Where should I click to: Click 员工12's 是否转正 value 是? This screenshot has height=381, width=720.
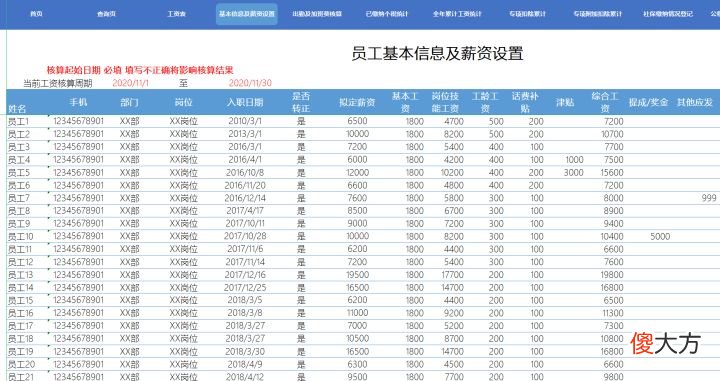(x=301, y=262)
